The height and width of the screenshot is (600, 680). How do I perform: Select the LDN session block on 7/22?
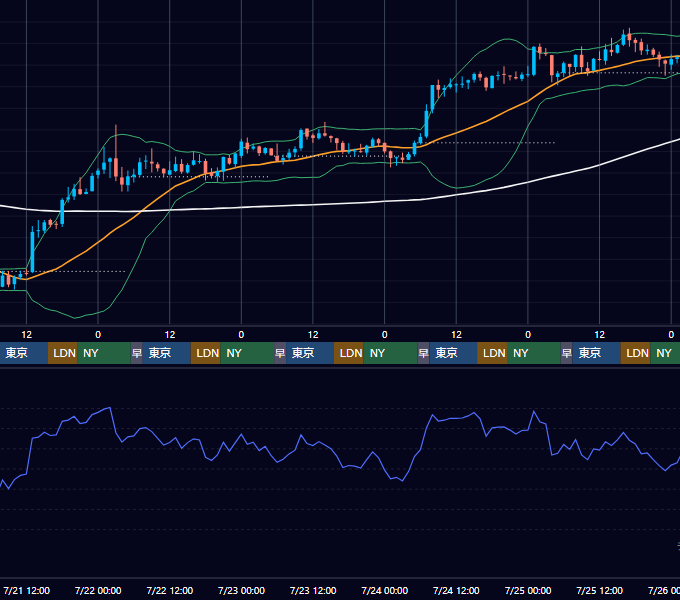(x=206, y=353)
